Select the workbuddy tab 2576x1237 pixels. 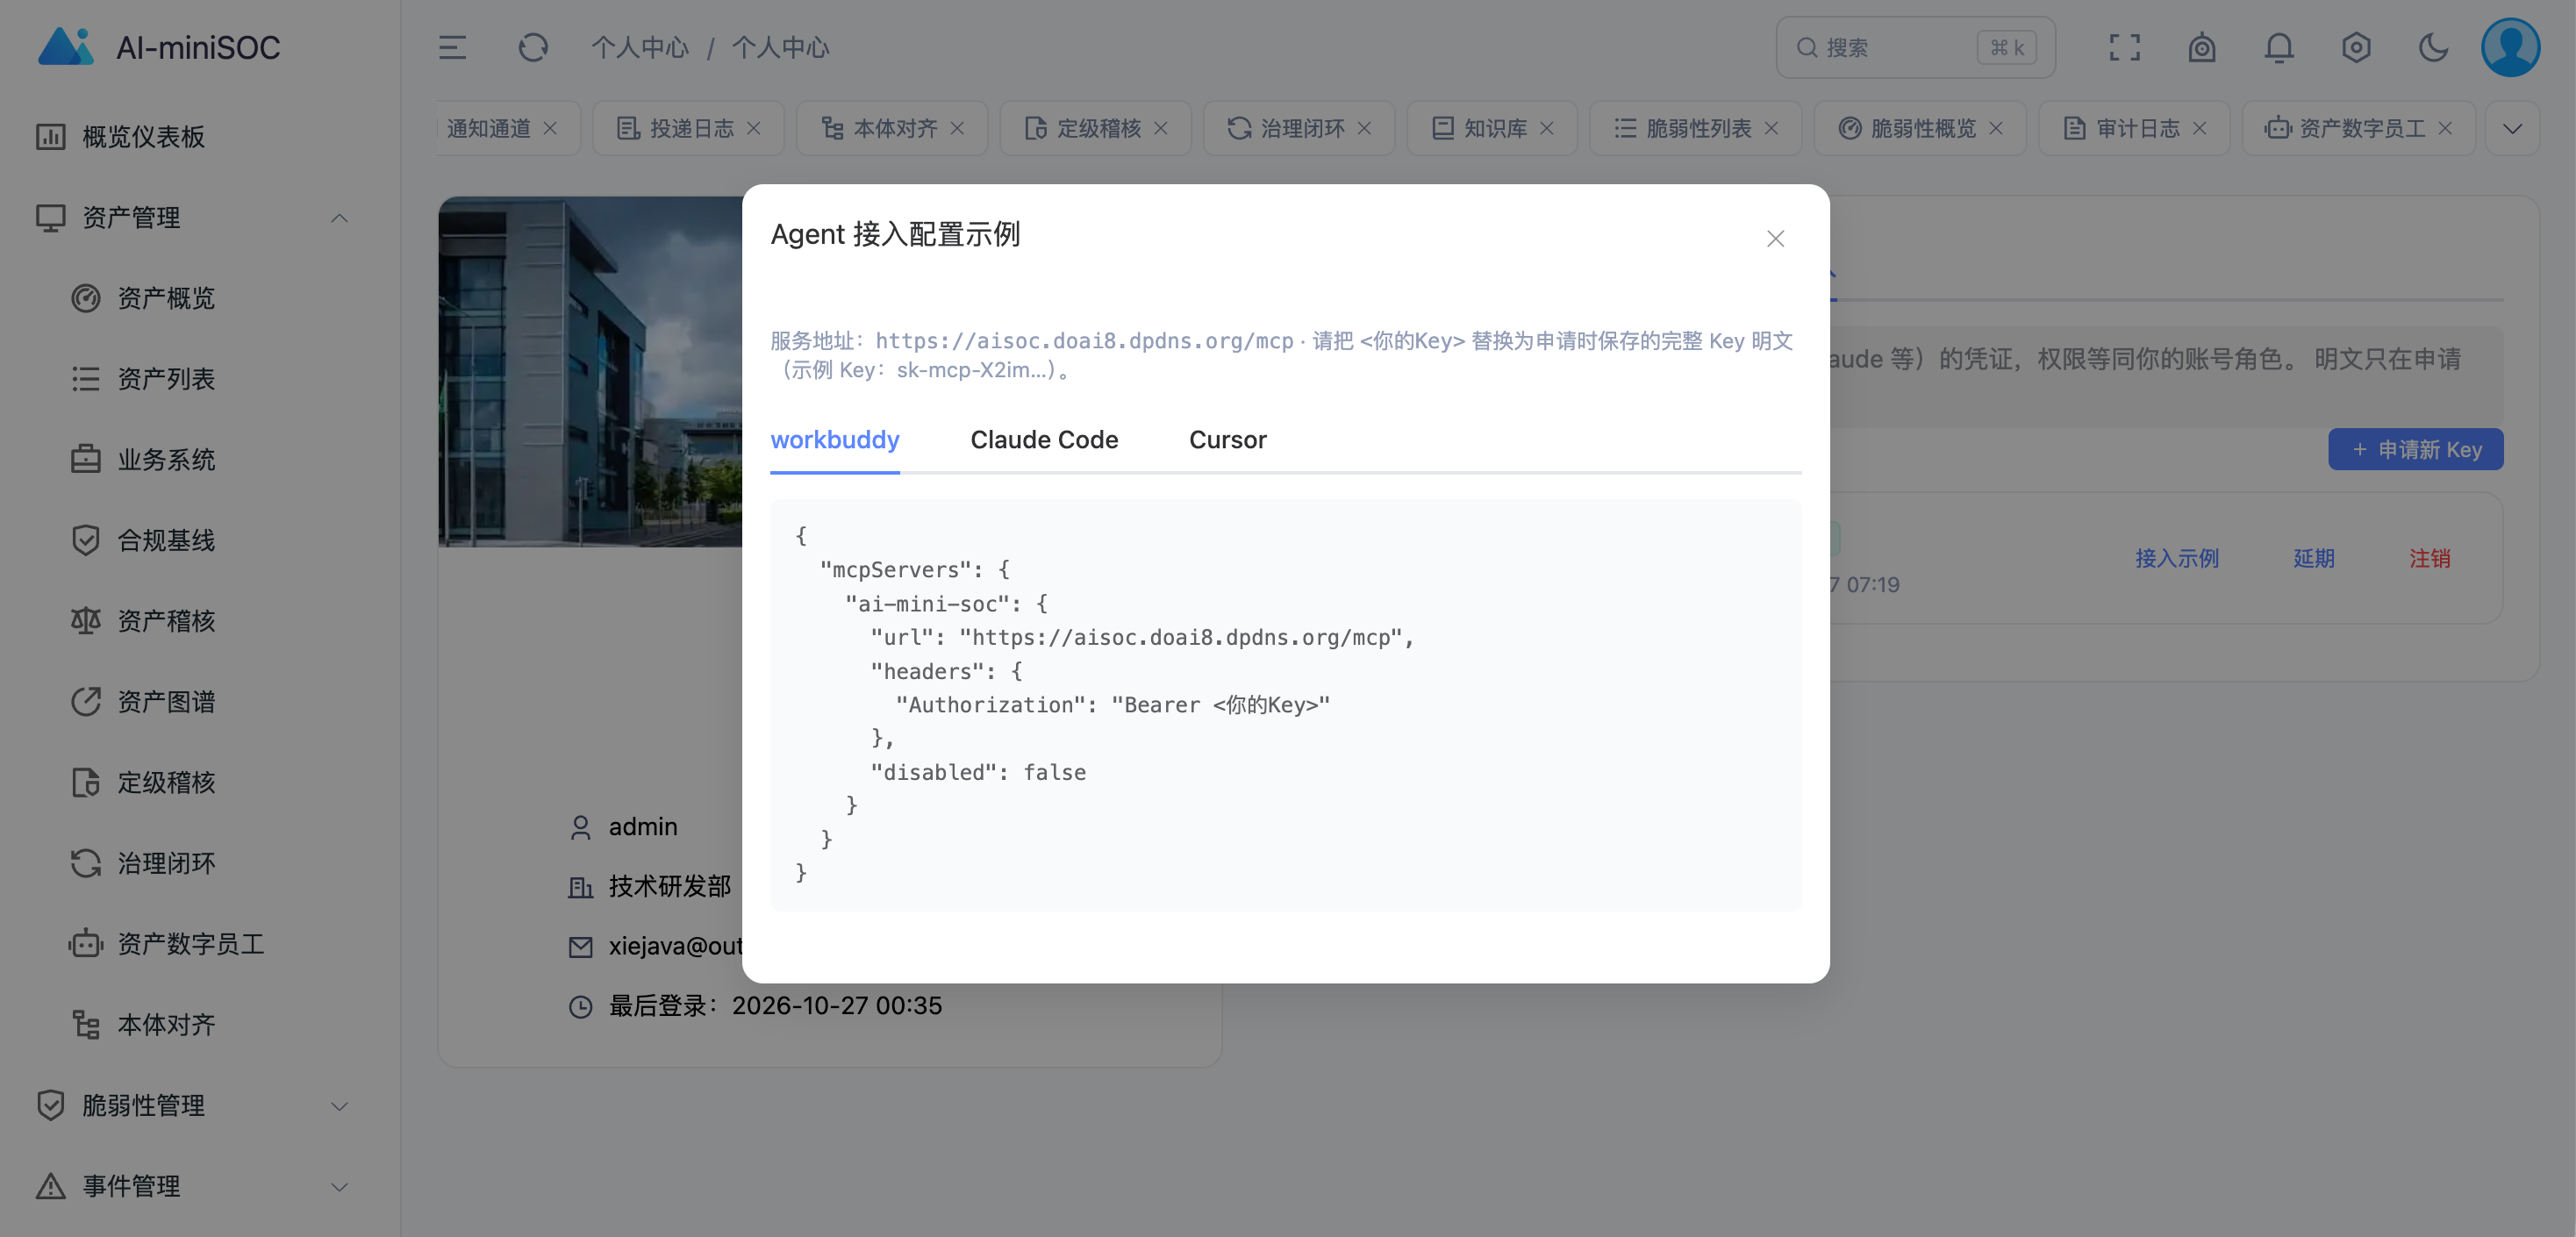coord(835,440)
